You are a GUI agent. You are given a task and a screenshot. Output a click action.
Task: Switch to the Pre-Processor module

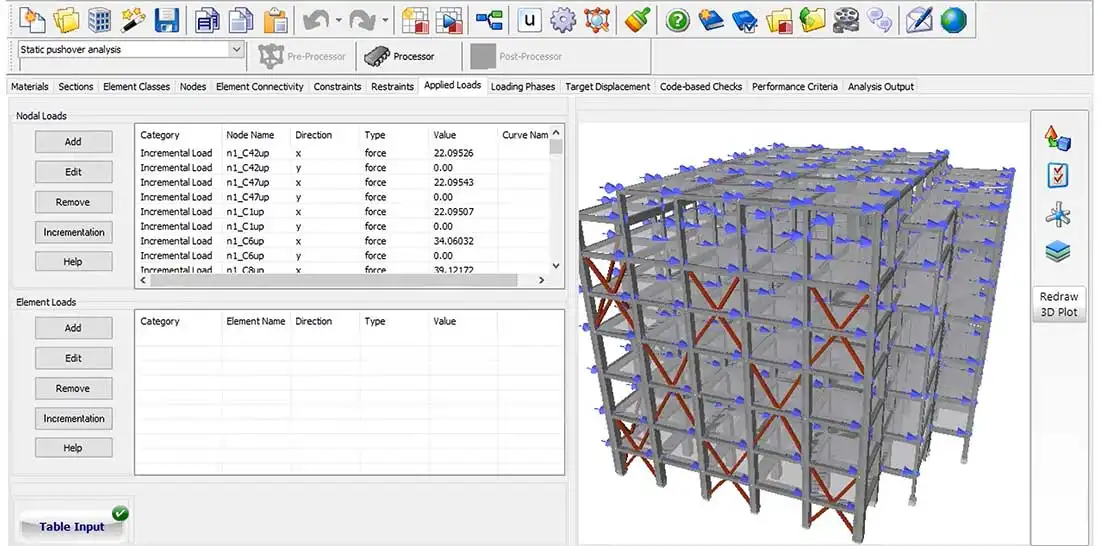point(302,56)
